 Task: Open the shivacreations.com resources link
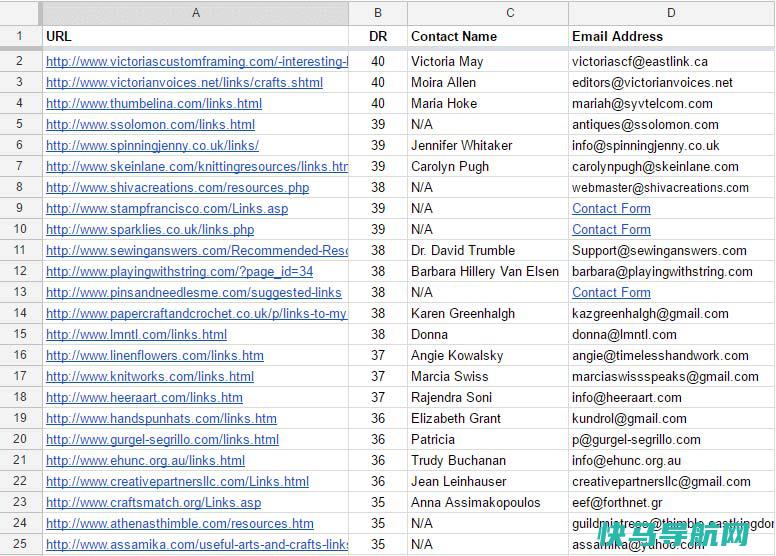point(177,188)
